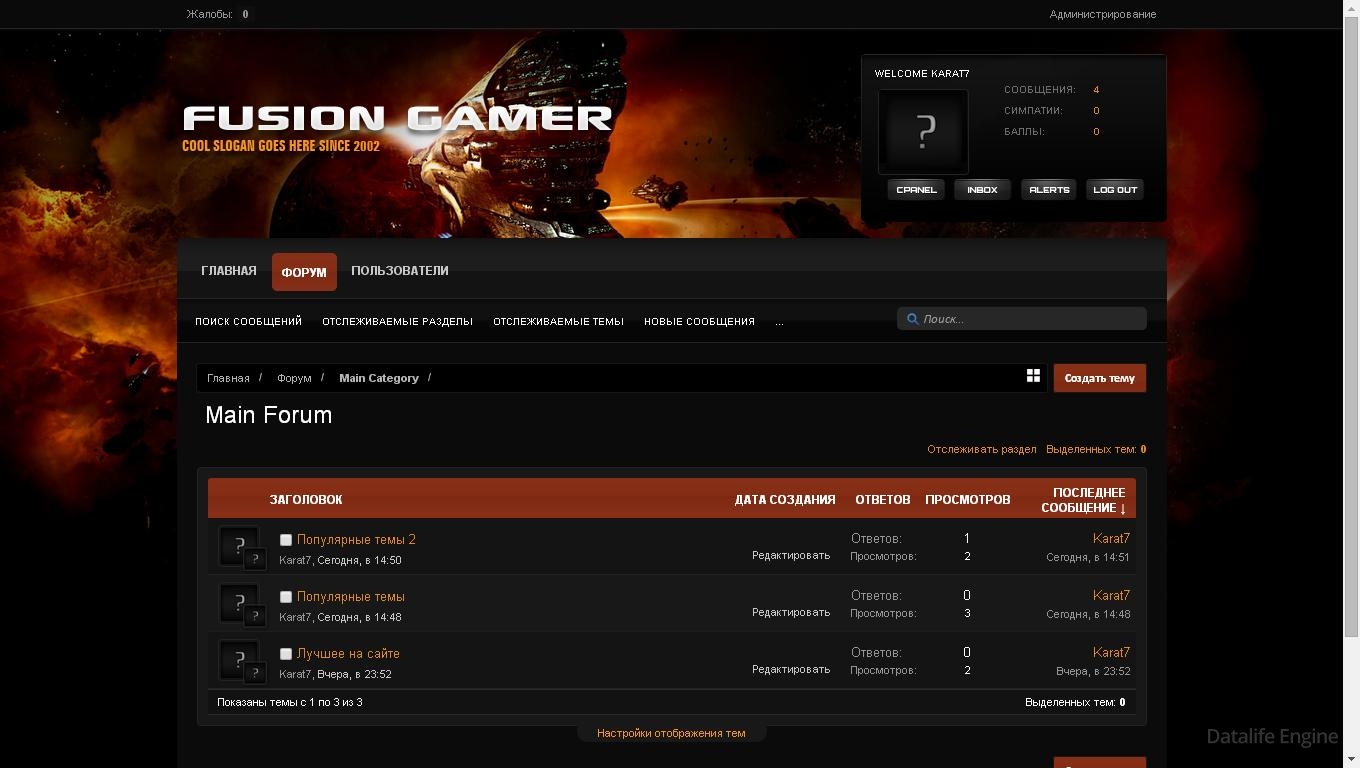This screenshot has height=768, width=1360.
Task: Click Отслеживать раздел link
Action: coord(982,450)
